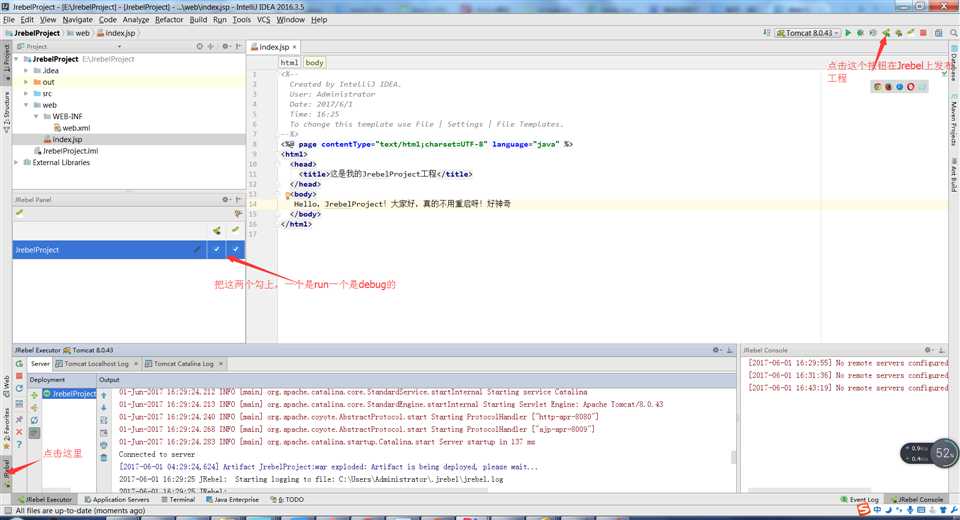Clear output with the trash icon

(103, 458)
